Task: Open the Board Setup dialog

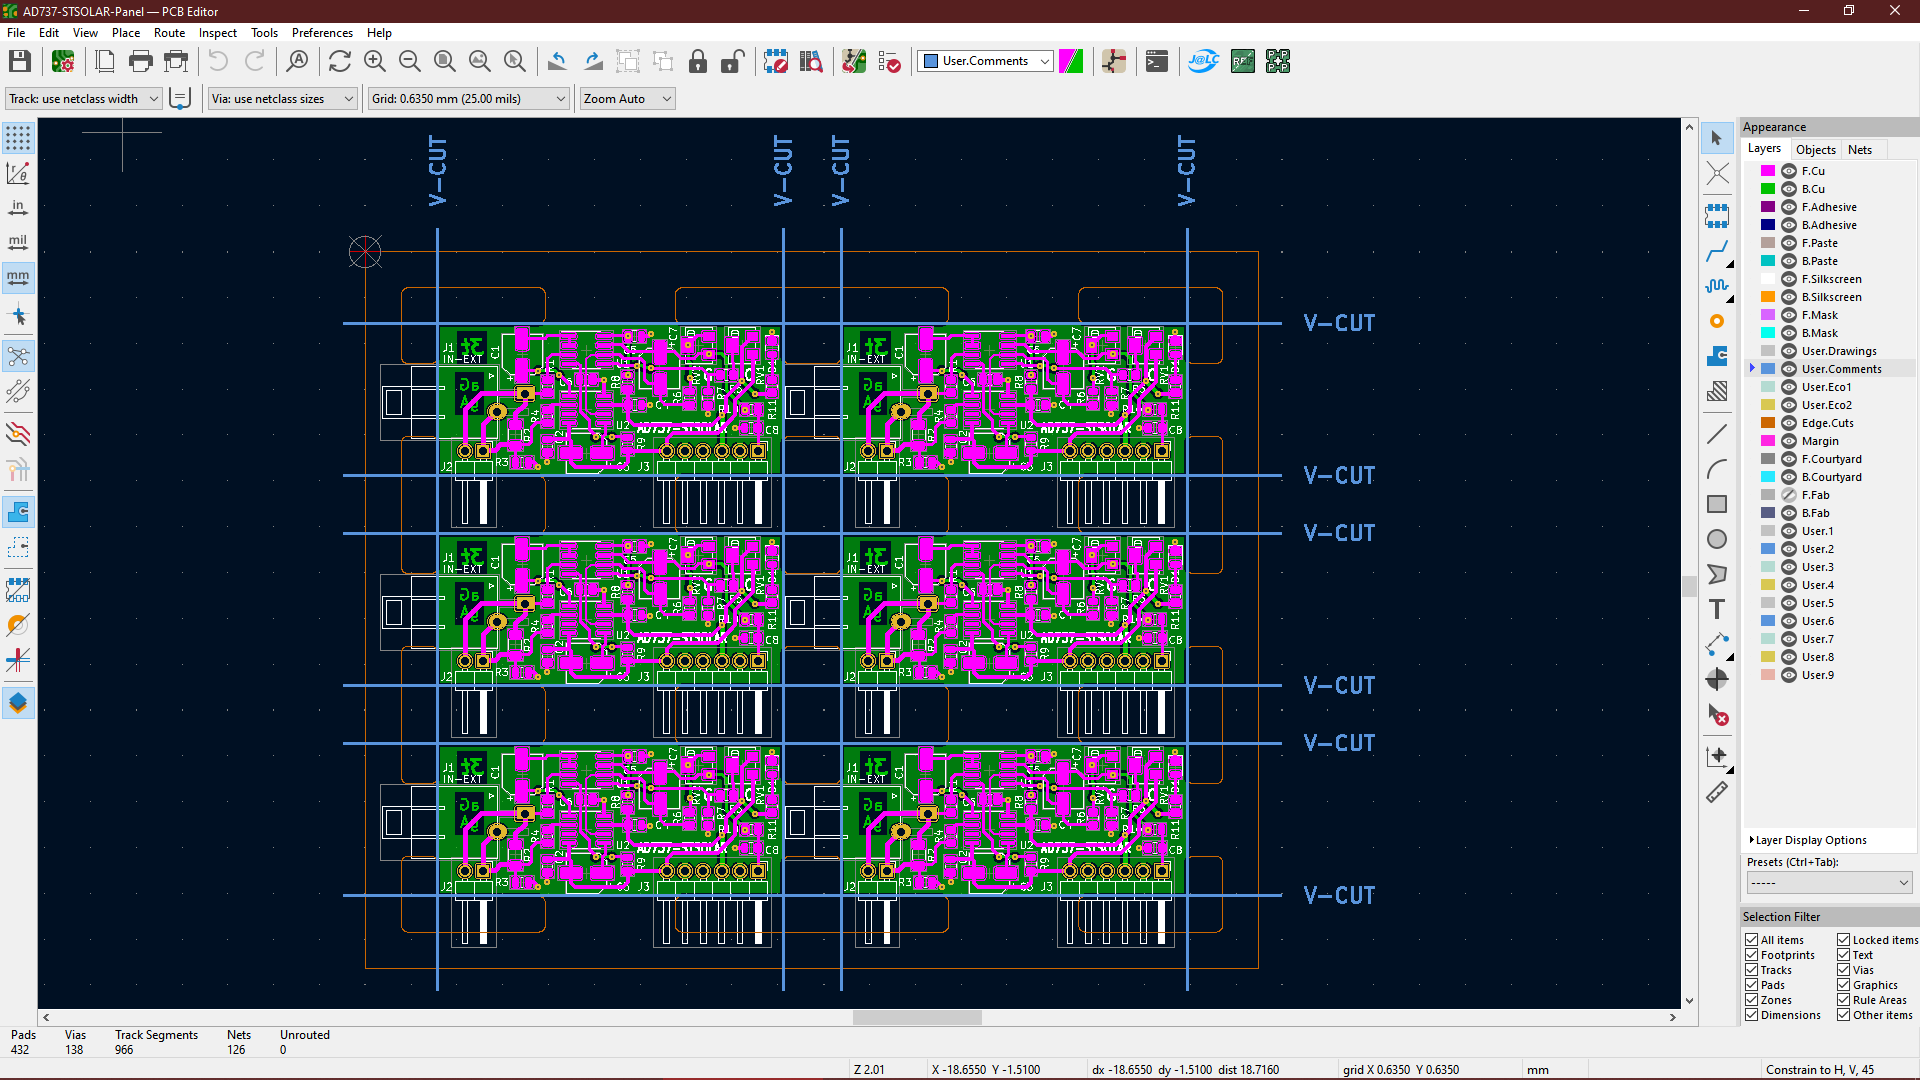Action: point(63,61)
